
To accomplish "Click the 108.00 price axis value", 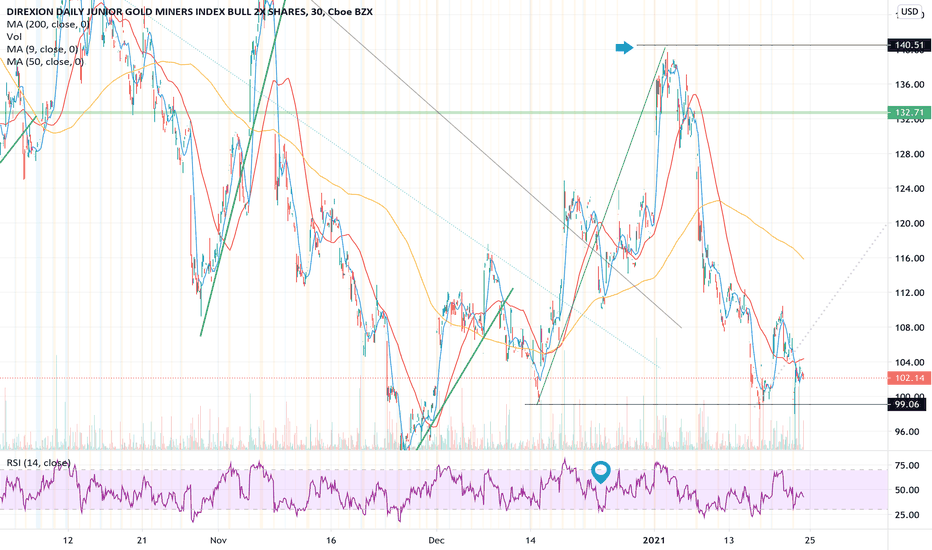I will 909,328.
